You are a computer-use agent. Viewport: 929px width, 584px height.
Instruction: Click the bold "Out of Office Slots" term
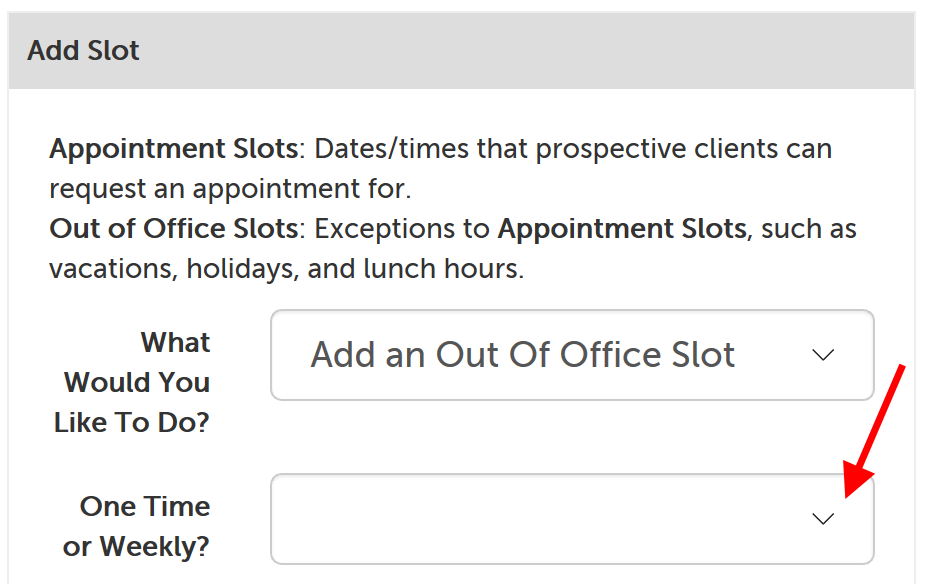pos(174,229)
